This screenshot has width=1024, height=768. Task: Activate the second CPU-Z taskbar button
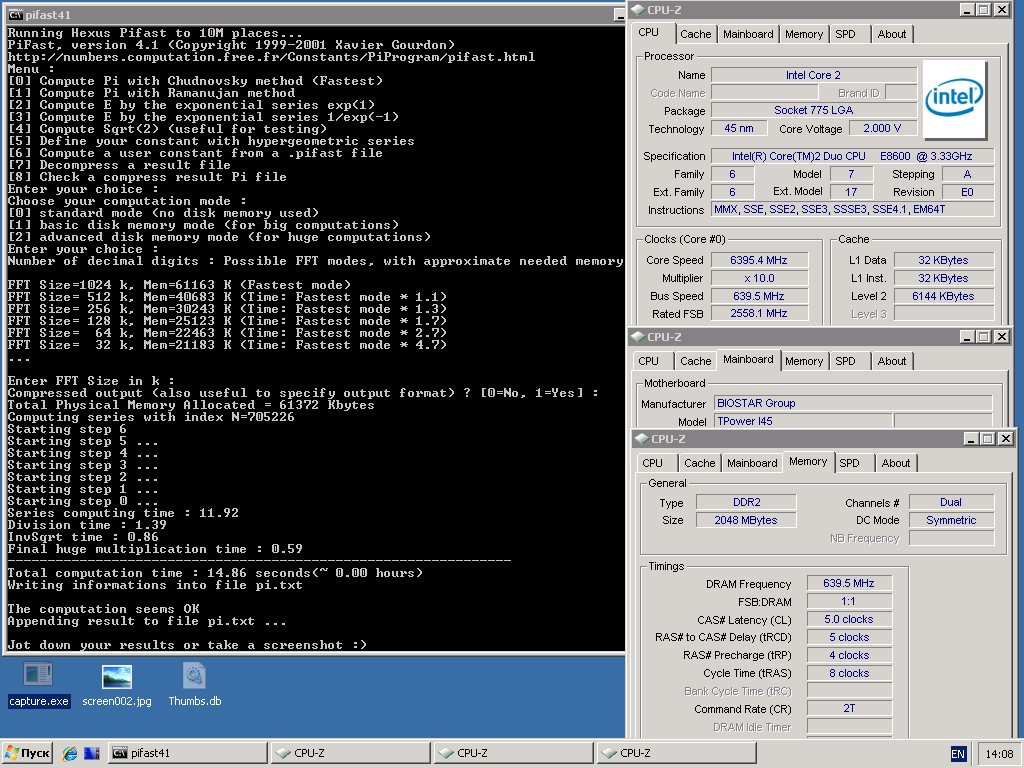(x=513, y=753)
